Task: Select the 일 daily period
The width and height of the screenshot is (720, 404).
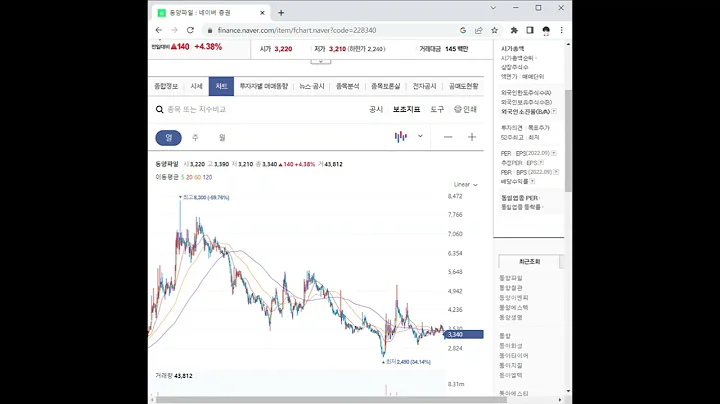Action: [169, 138]
